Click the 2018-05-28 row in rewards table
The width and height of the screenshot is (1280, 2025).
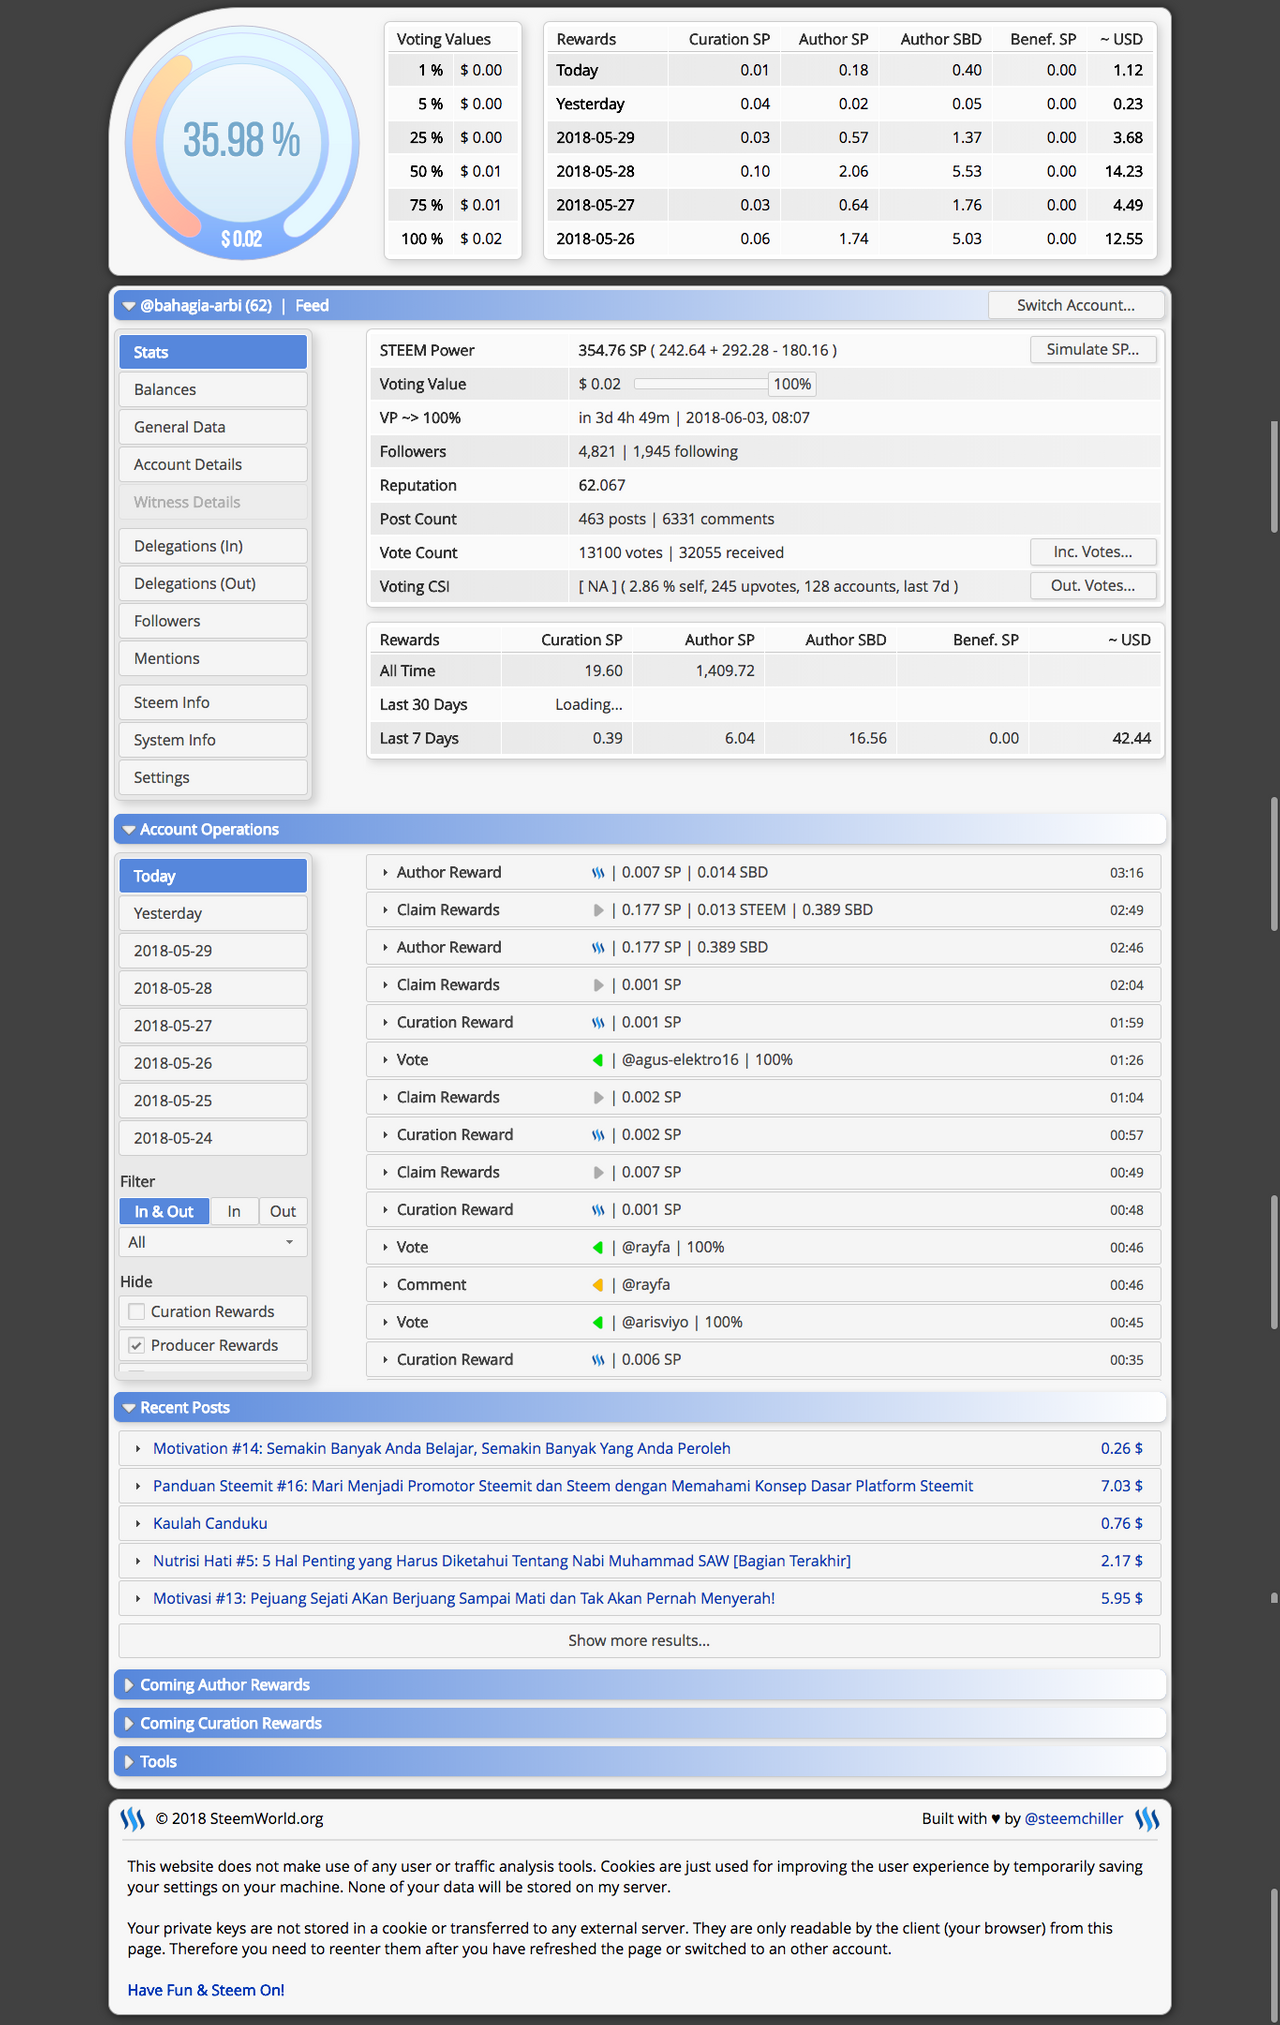pos(850,172)
